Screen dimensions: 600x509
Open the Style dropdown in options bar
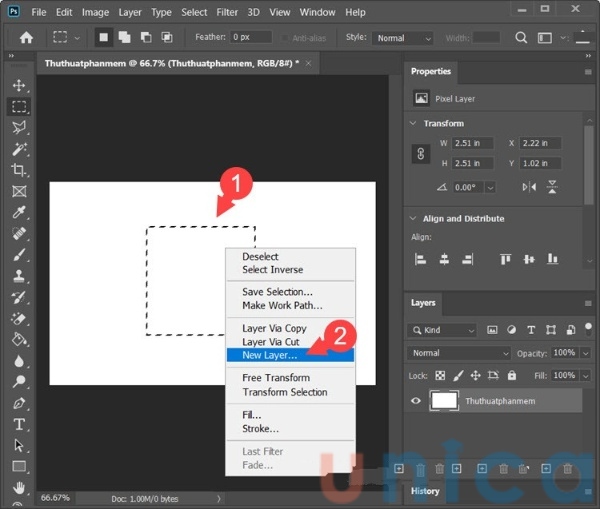404,38
